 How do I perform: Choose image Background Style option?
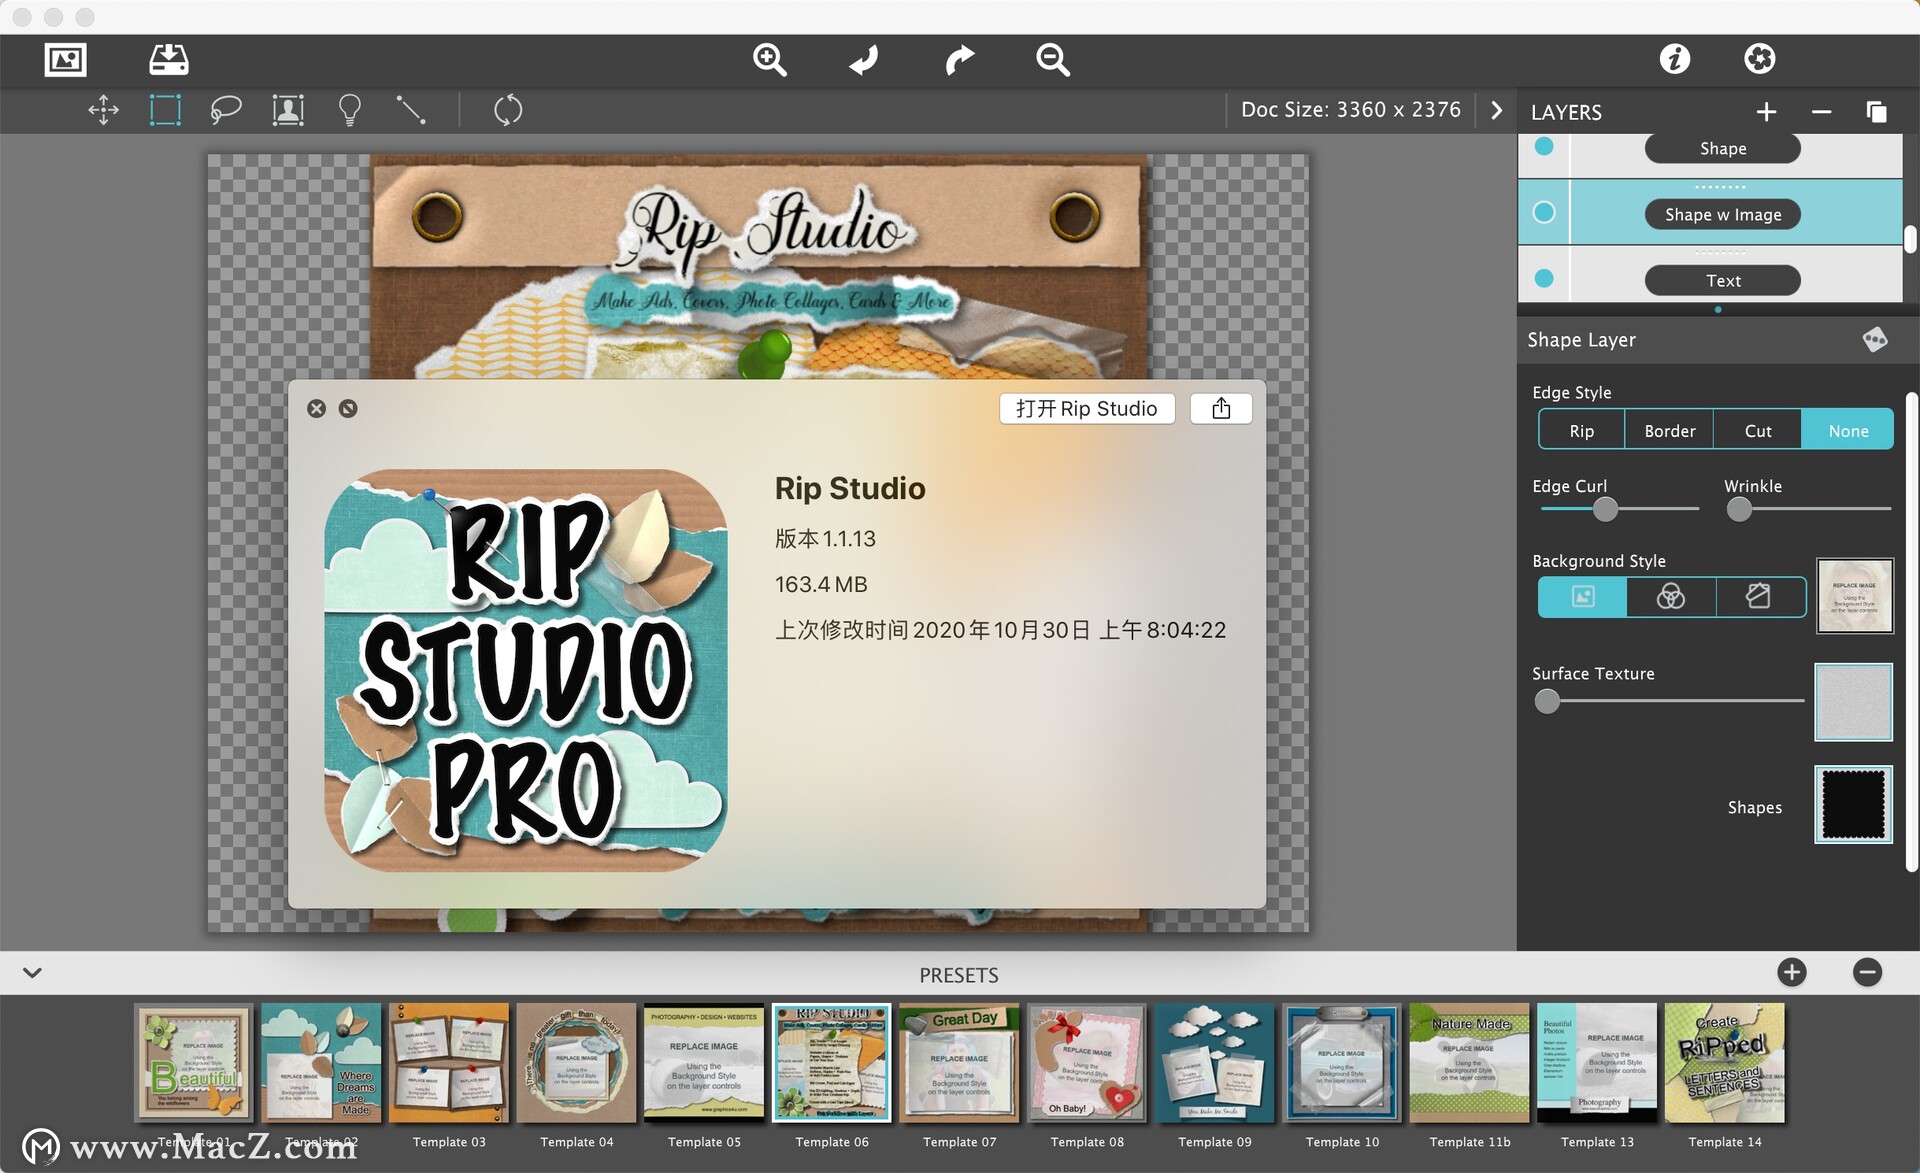tap(1582, 597)
